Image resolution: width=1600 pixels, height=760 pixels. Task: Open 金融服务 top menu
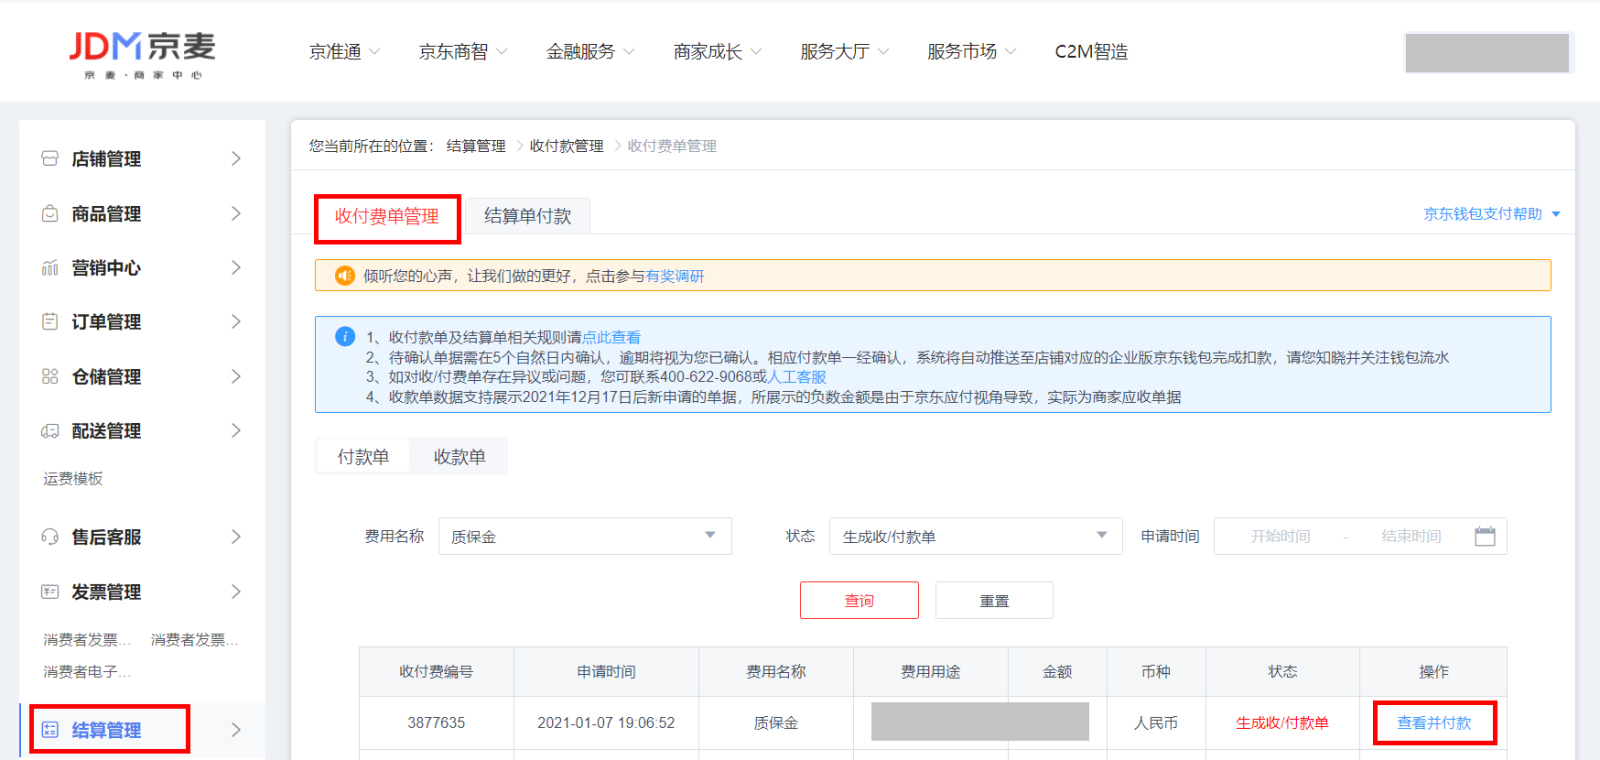point(590,51)
